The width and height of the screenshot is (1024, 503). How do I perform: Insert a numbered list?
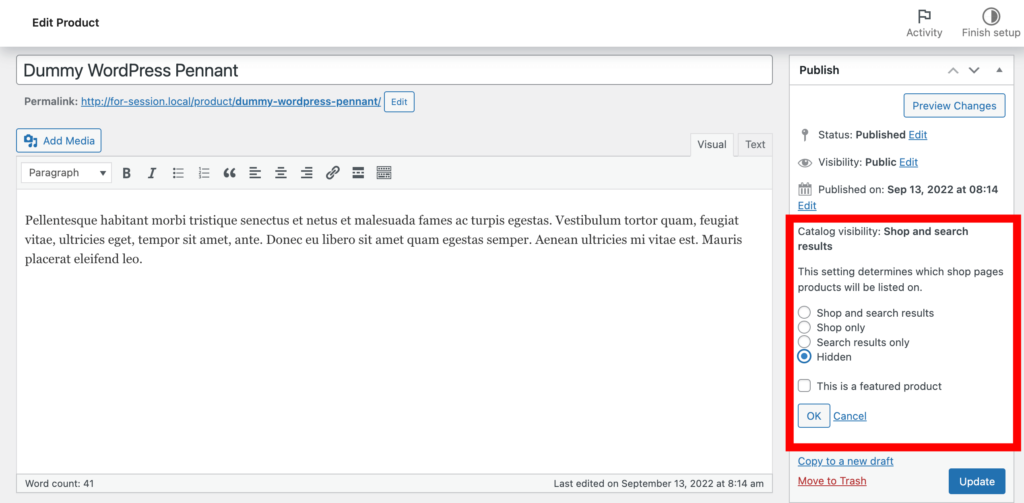204,173
